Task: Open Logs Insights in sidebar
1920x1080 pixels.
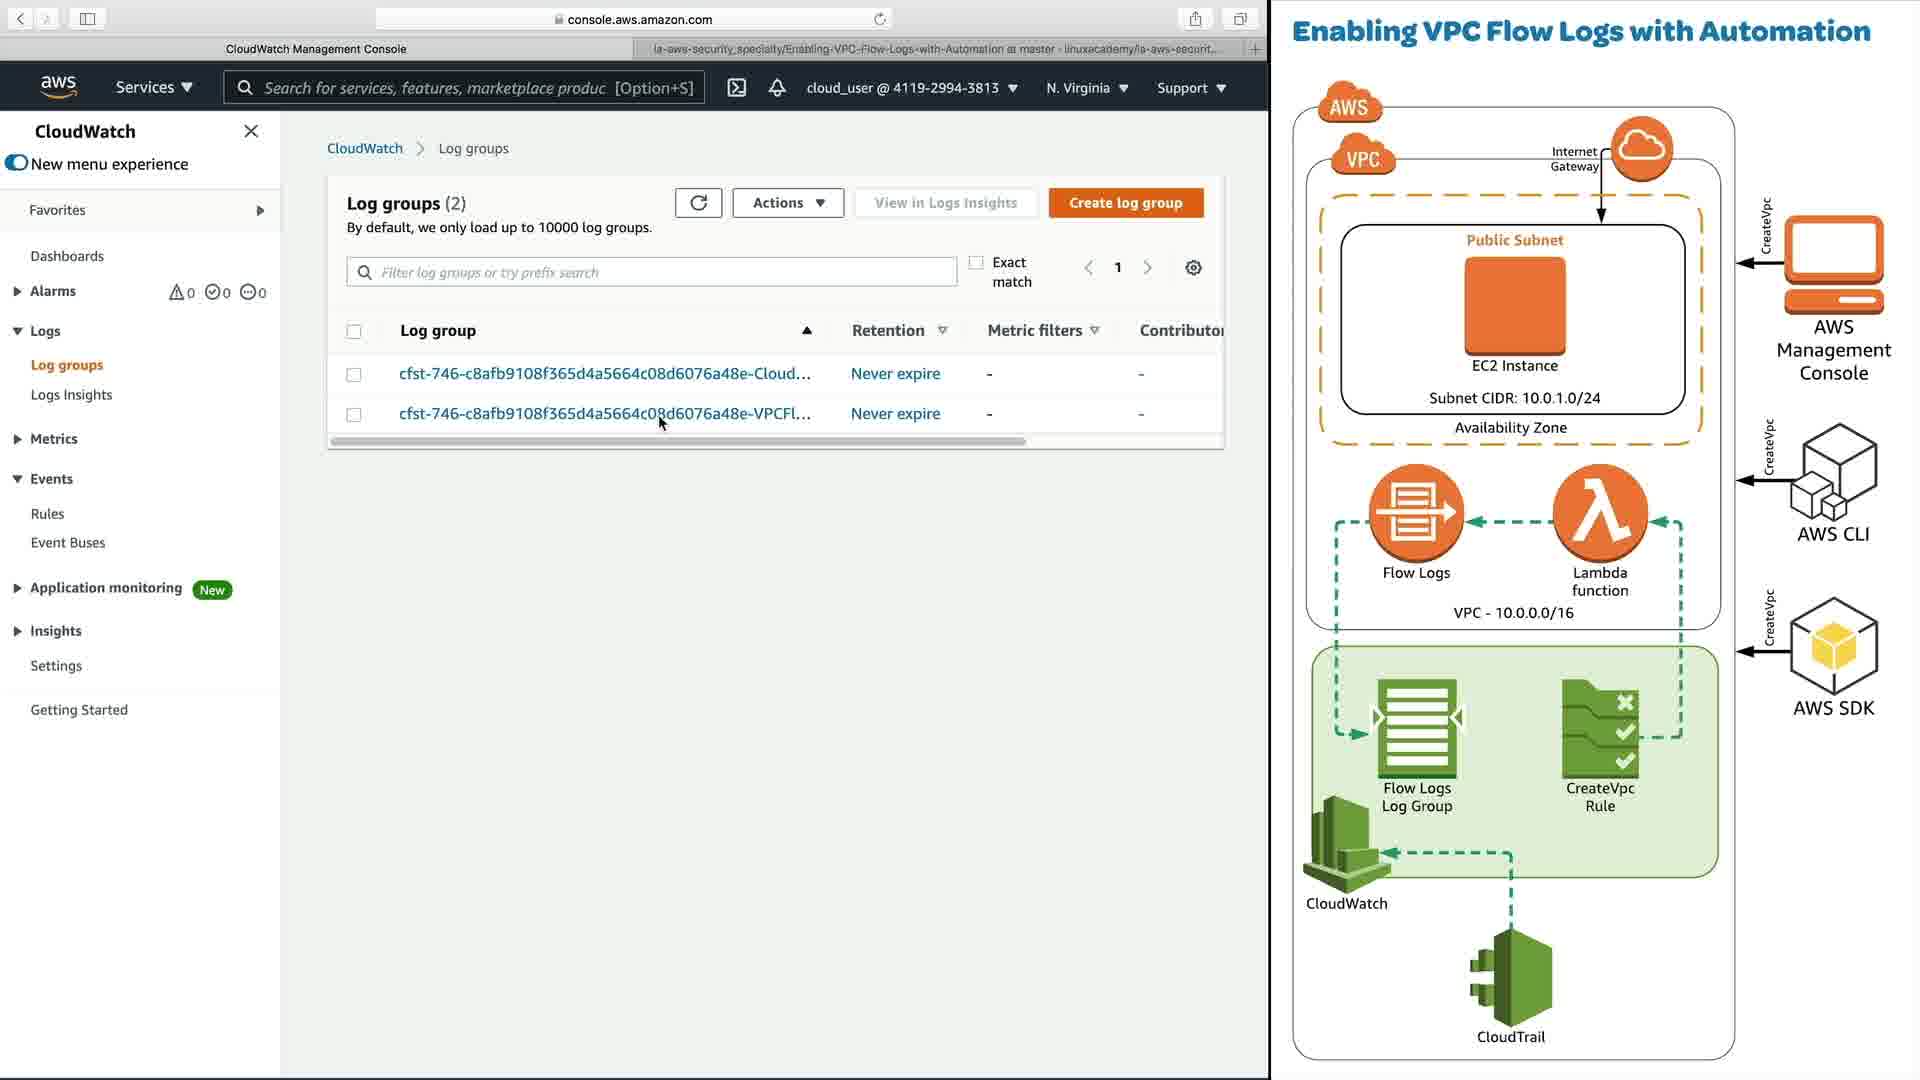Action: click(x=71, y=395)
